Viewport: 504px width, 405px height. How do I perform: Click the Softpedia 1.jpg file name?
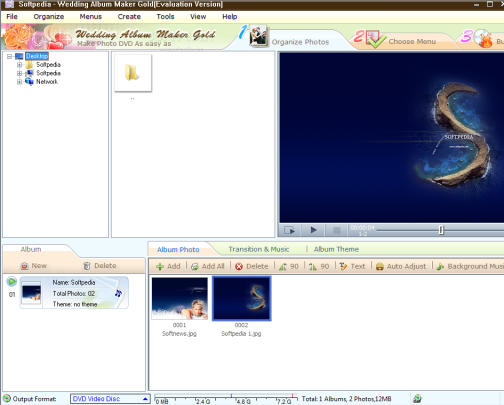pos(241,334)
